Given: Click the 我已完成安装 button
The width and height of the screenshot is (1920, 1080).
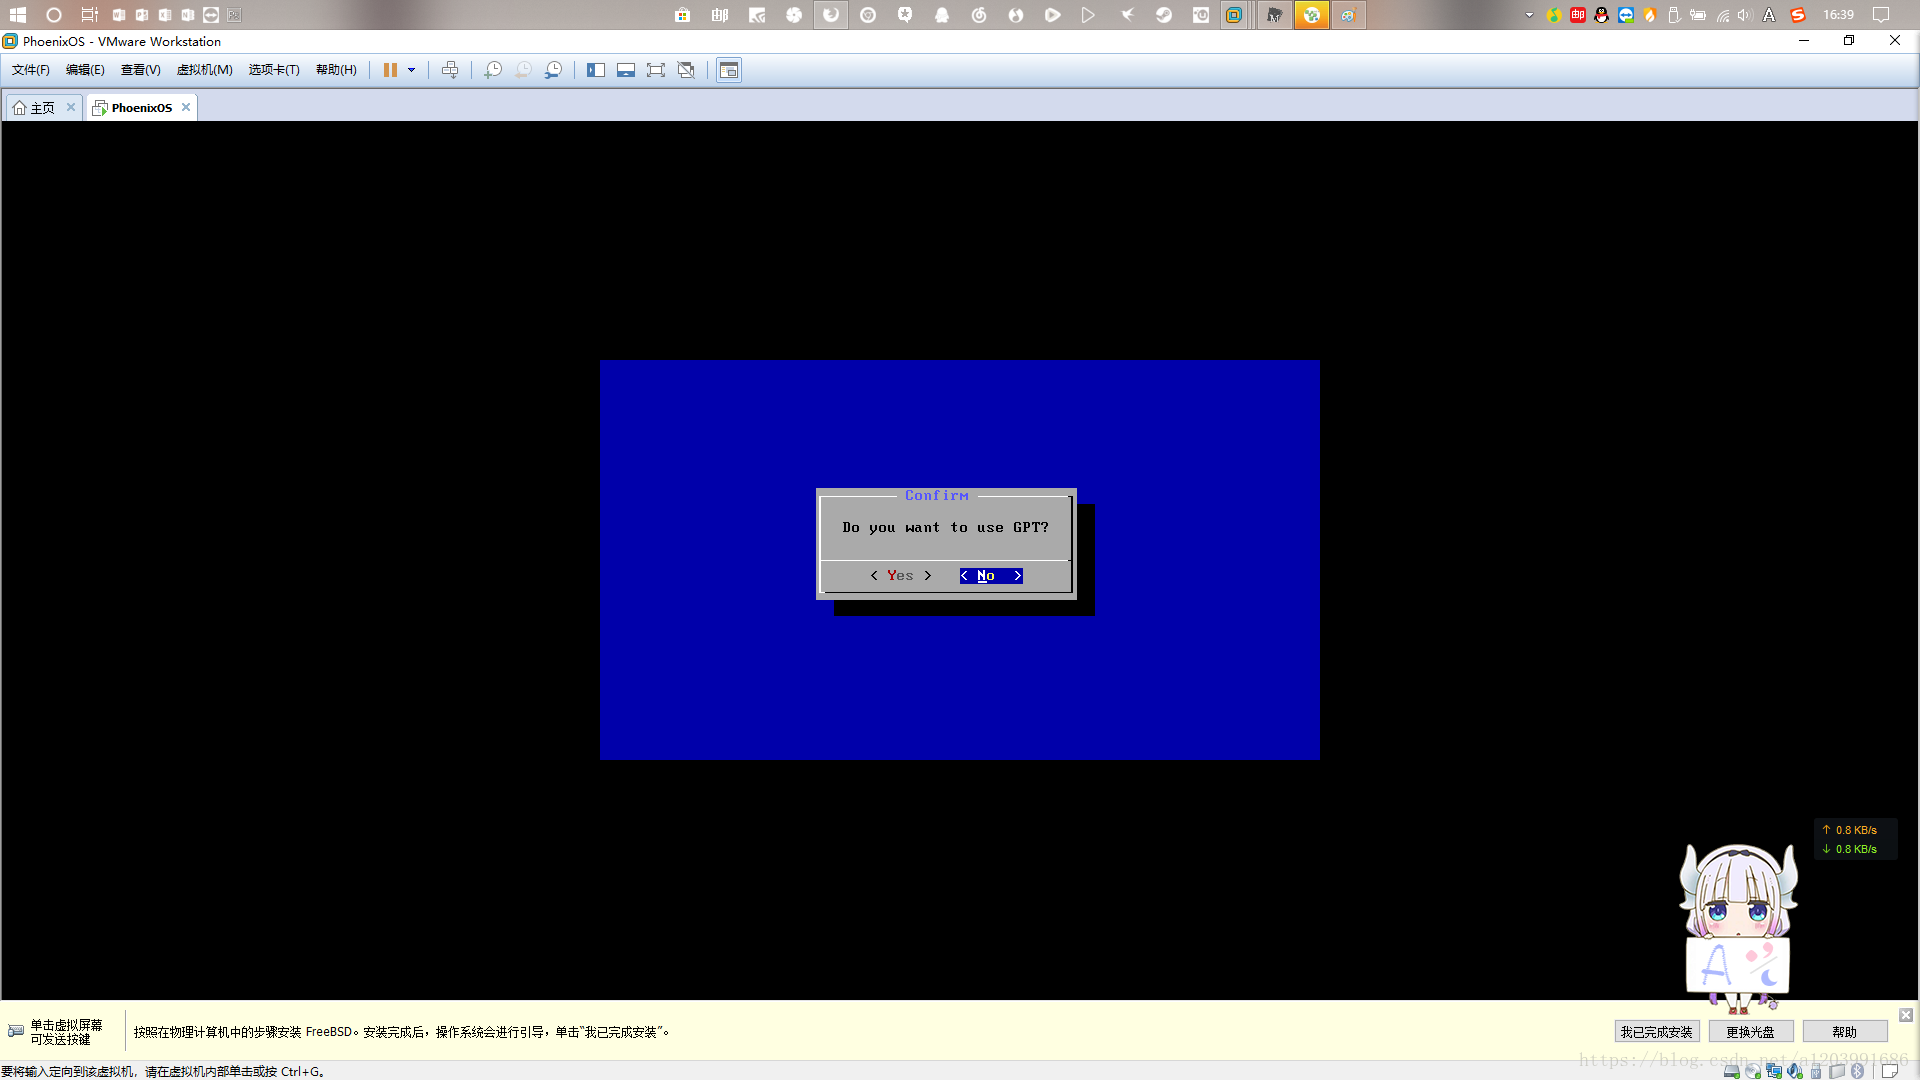Looking at the screenshot, I should coord(1656,1032).
